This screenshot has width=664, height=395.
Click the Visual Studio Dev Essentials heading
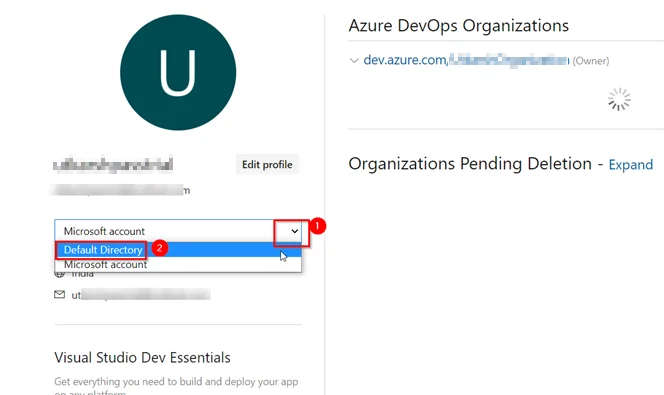pyautogui.click(x=142, y=357)
